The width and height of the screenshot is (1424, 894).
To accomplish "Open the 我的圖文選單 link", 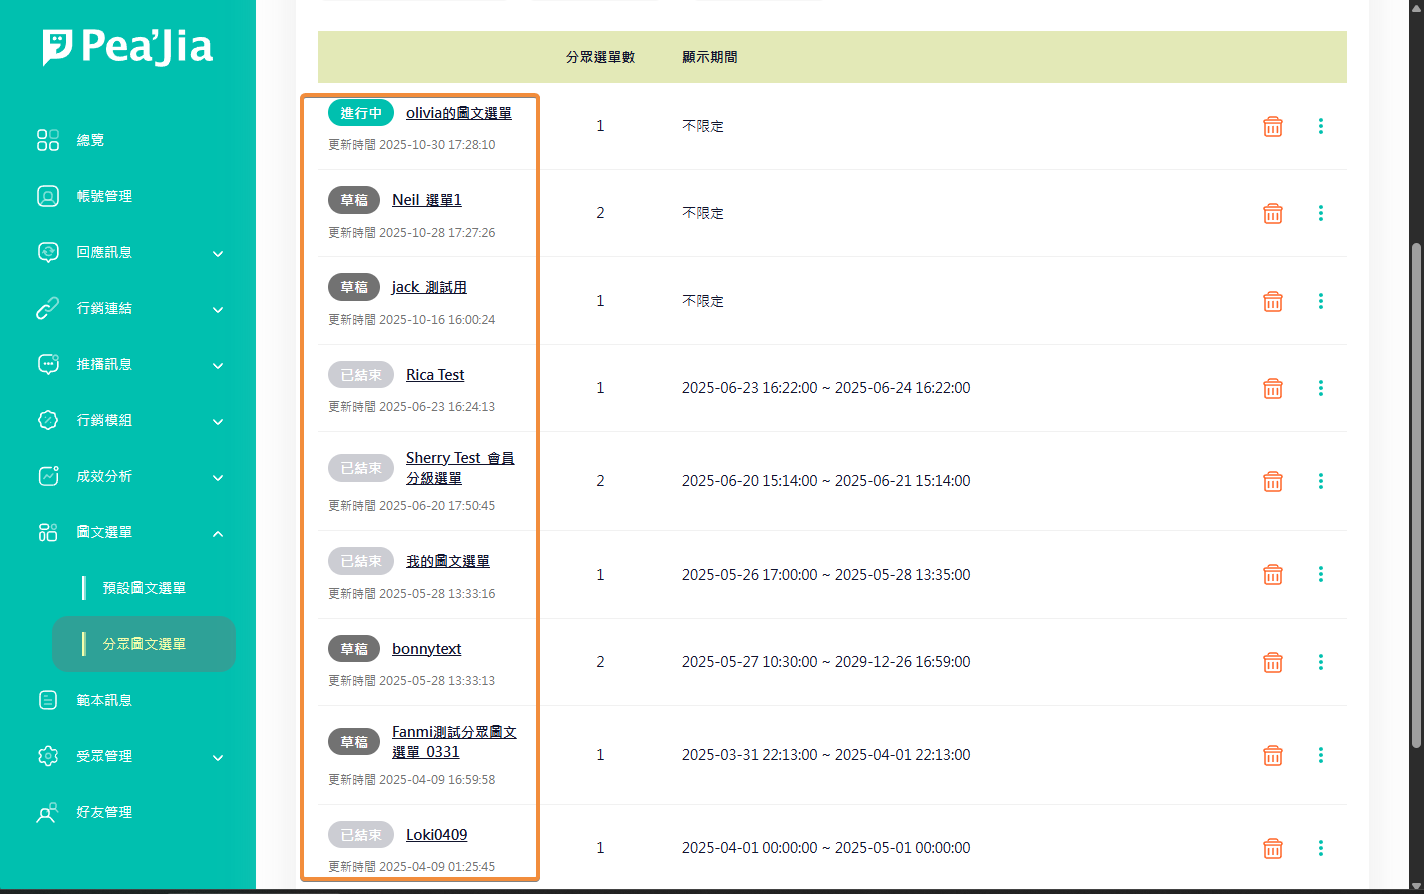I will 447,562.
